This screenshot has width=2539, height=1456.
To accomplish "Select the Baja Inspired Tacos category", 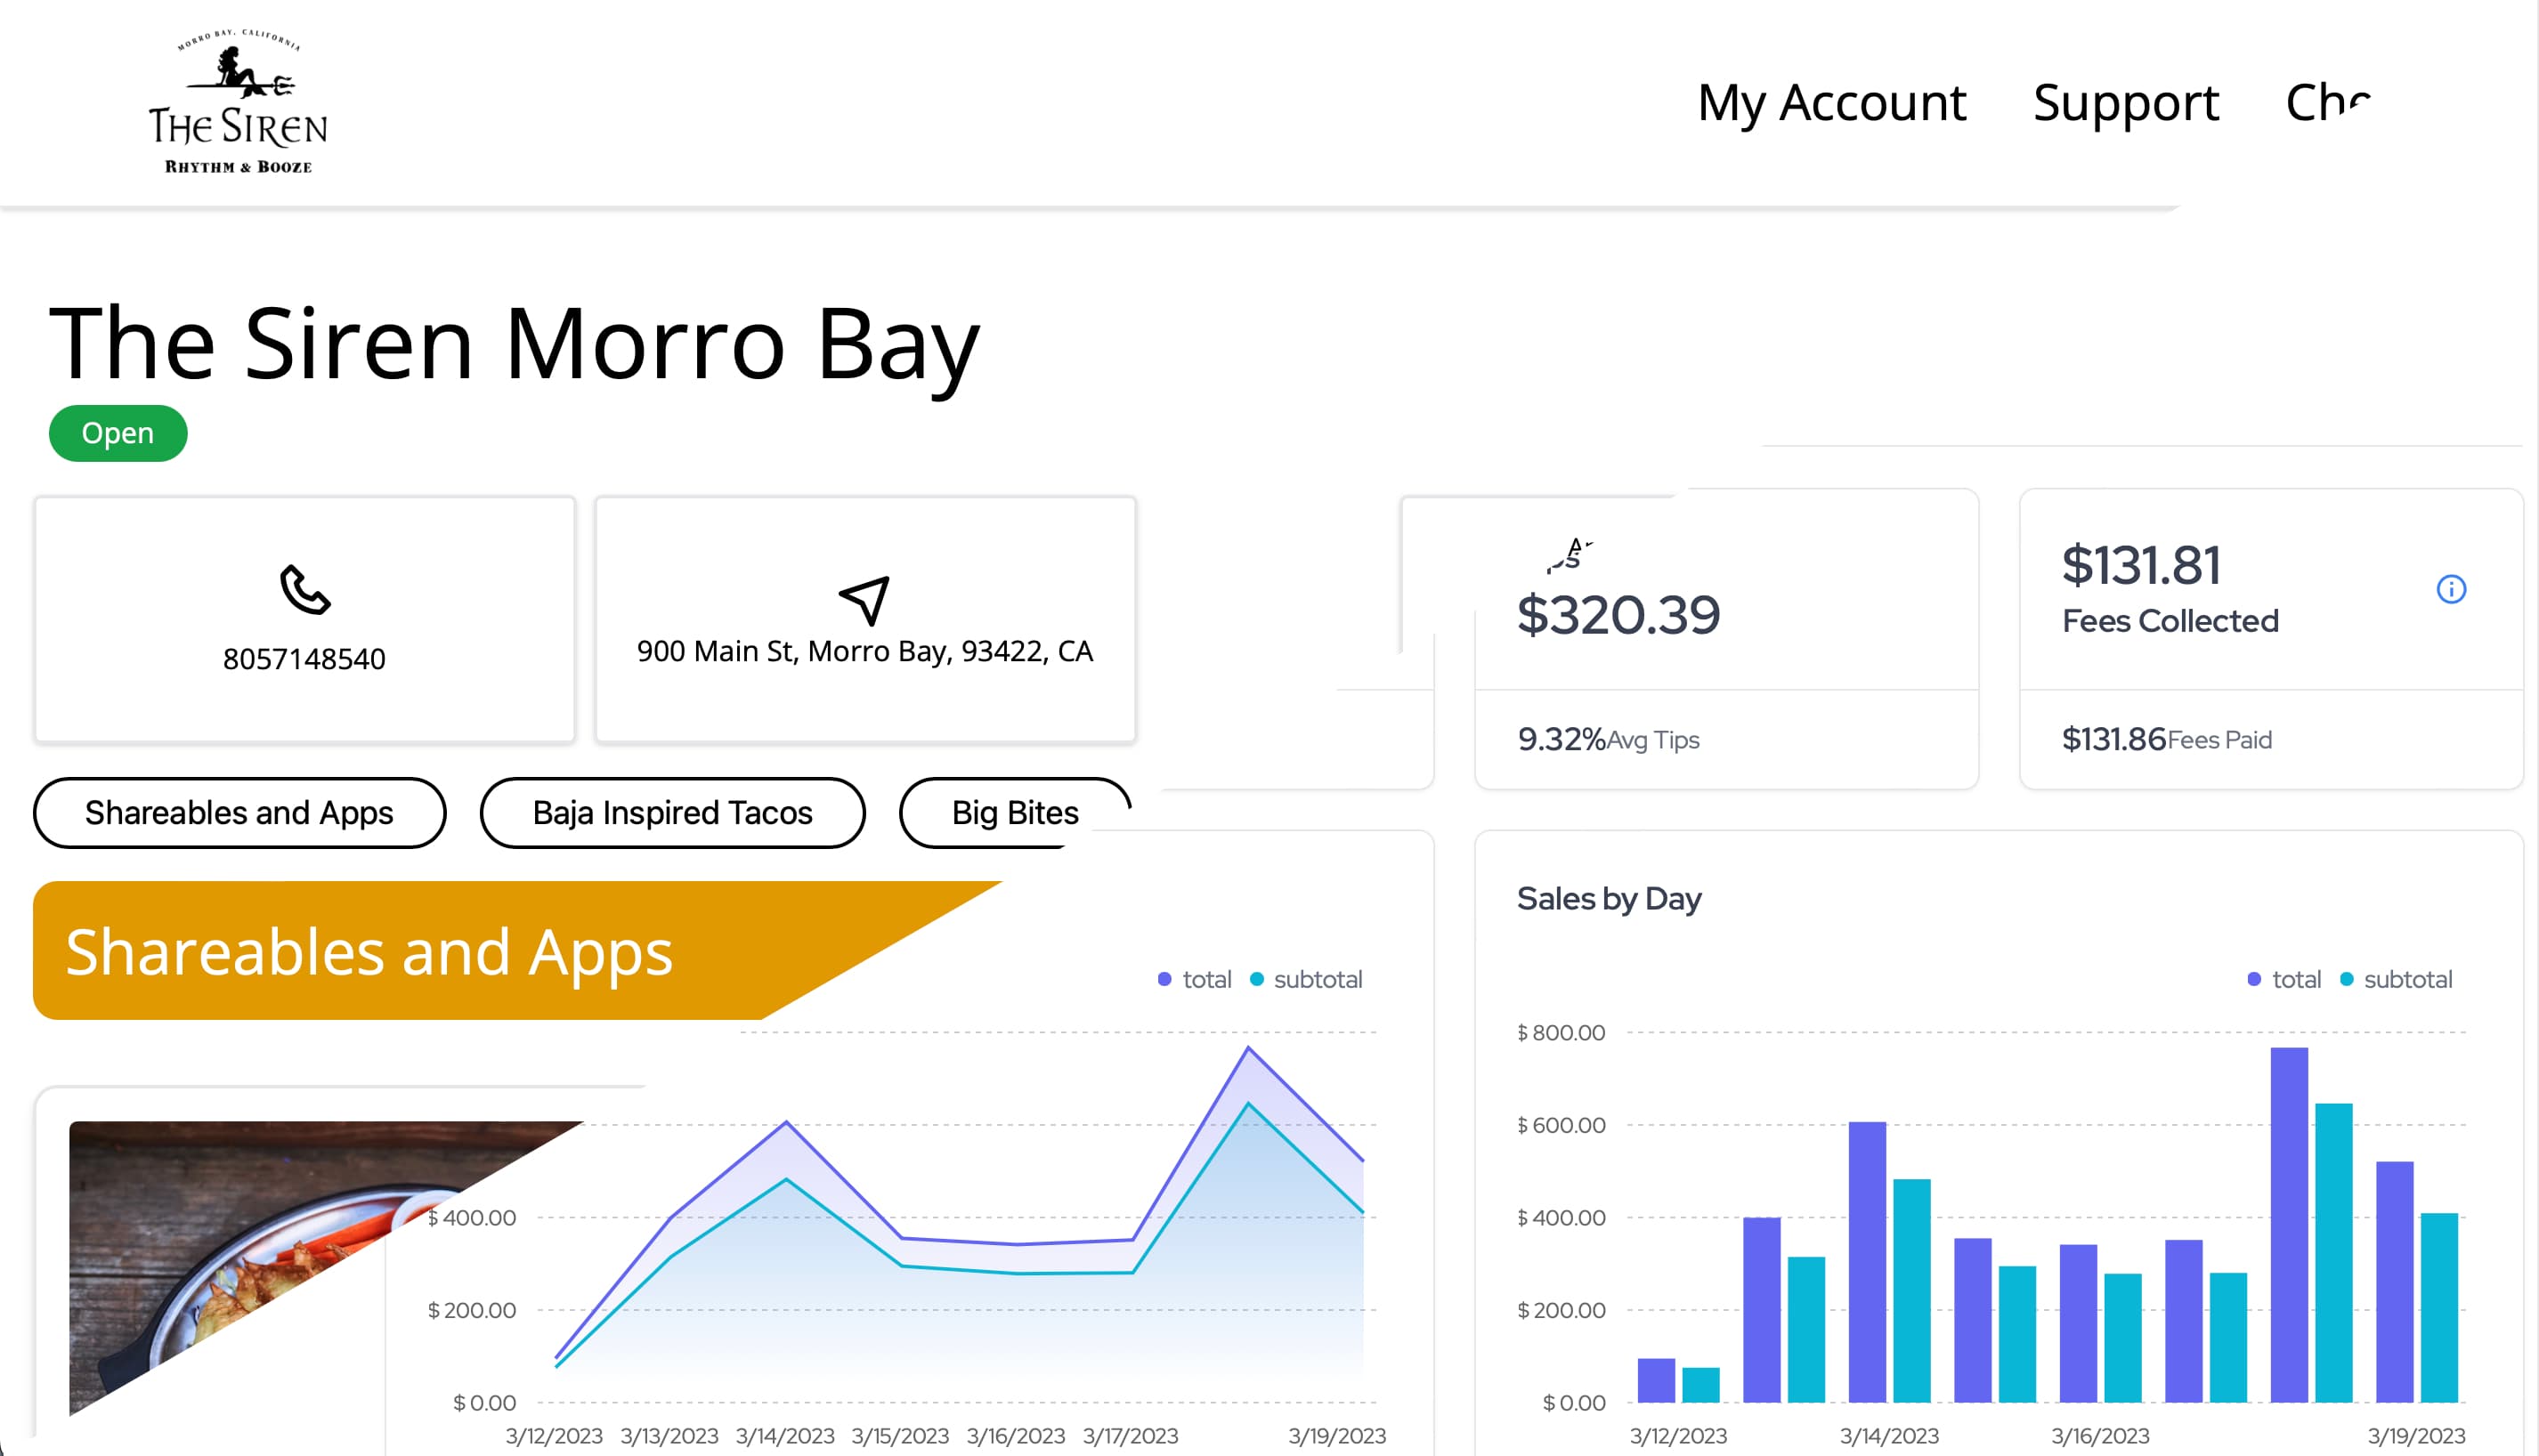I will 672,813.
